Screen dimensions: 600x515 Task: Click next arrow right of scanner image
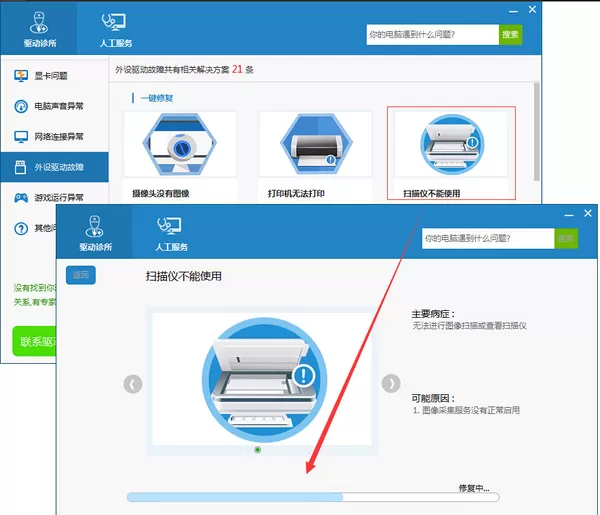tap(391, 383)
